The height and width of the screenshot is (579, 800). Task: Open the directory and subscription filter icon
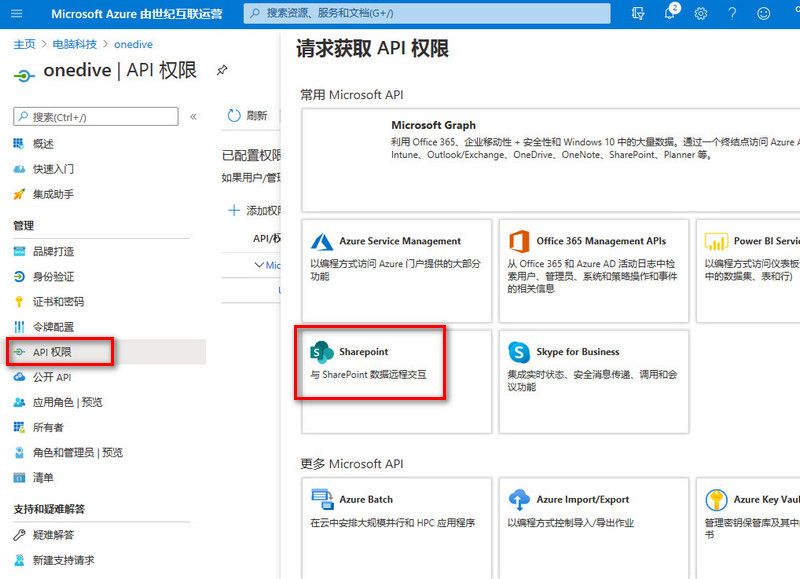click(x=638, y=14)
